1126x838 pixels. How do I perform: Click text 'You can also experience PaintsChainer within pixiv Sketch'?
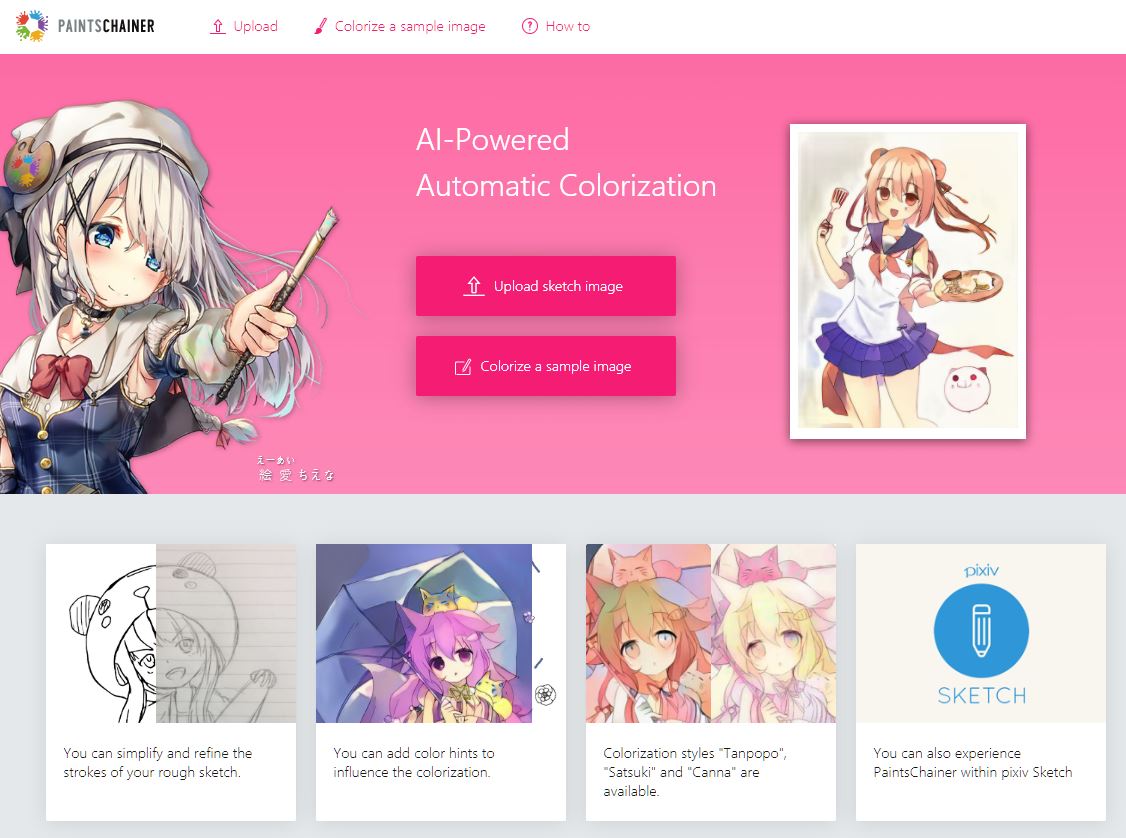pos(972,763)
